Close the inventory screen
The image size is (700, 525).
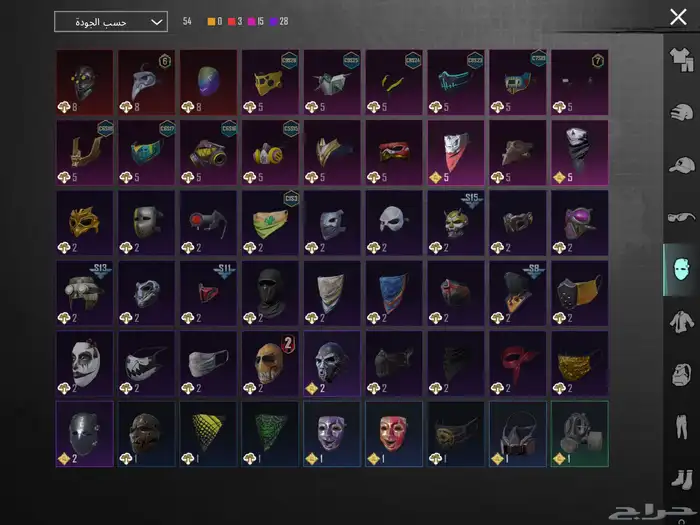(x=678, y=17)
